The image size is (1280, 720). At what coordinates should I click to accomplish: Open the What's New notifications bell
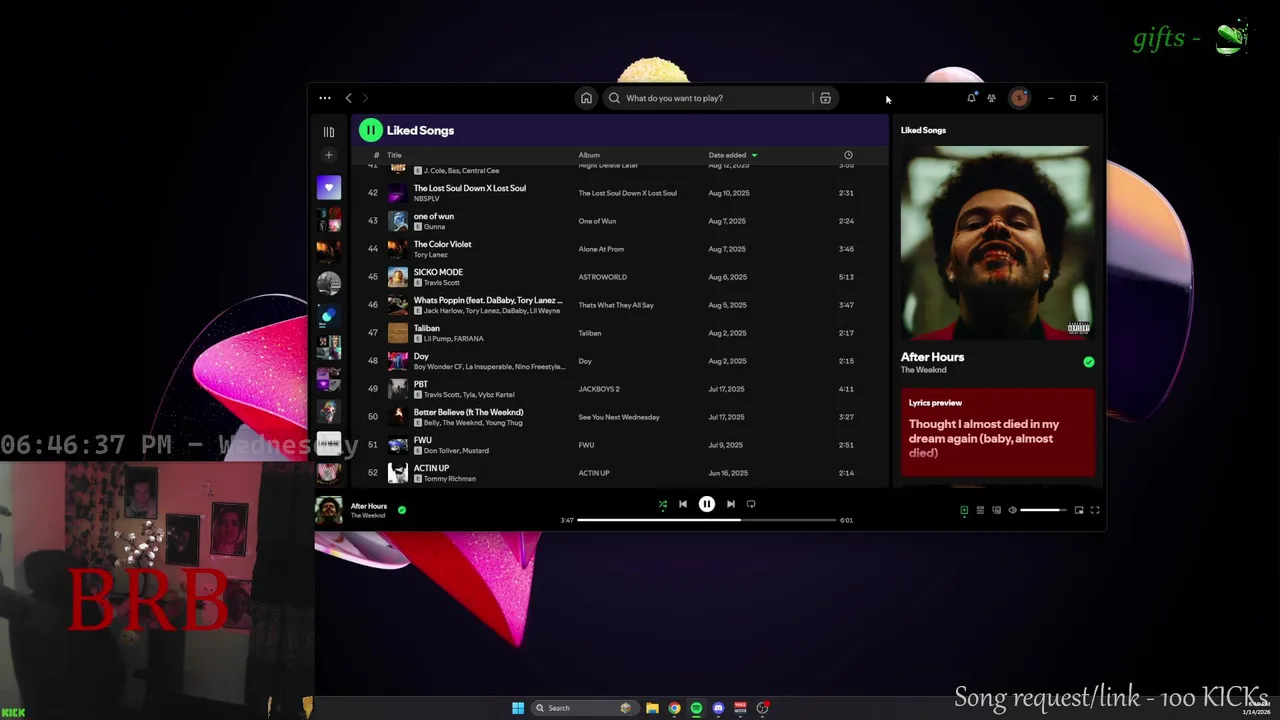pyautogui.click(x=971, y=98)
